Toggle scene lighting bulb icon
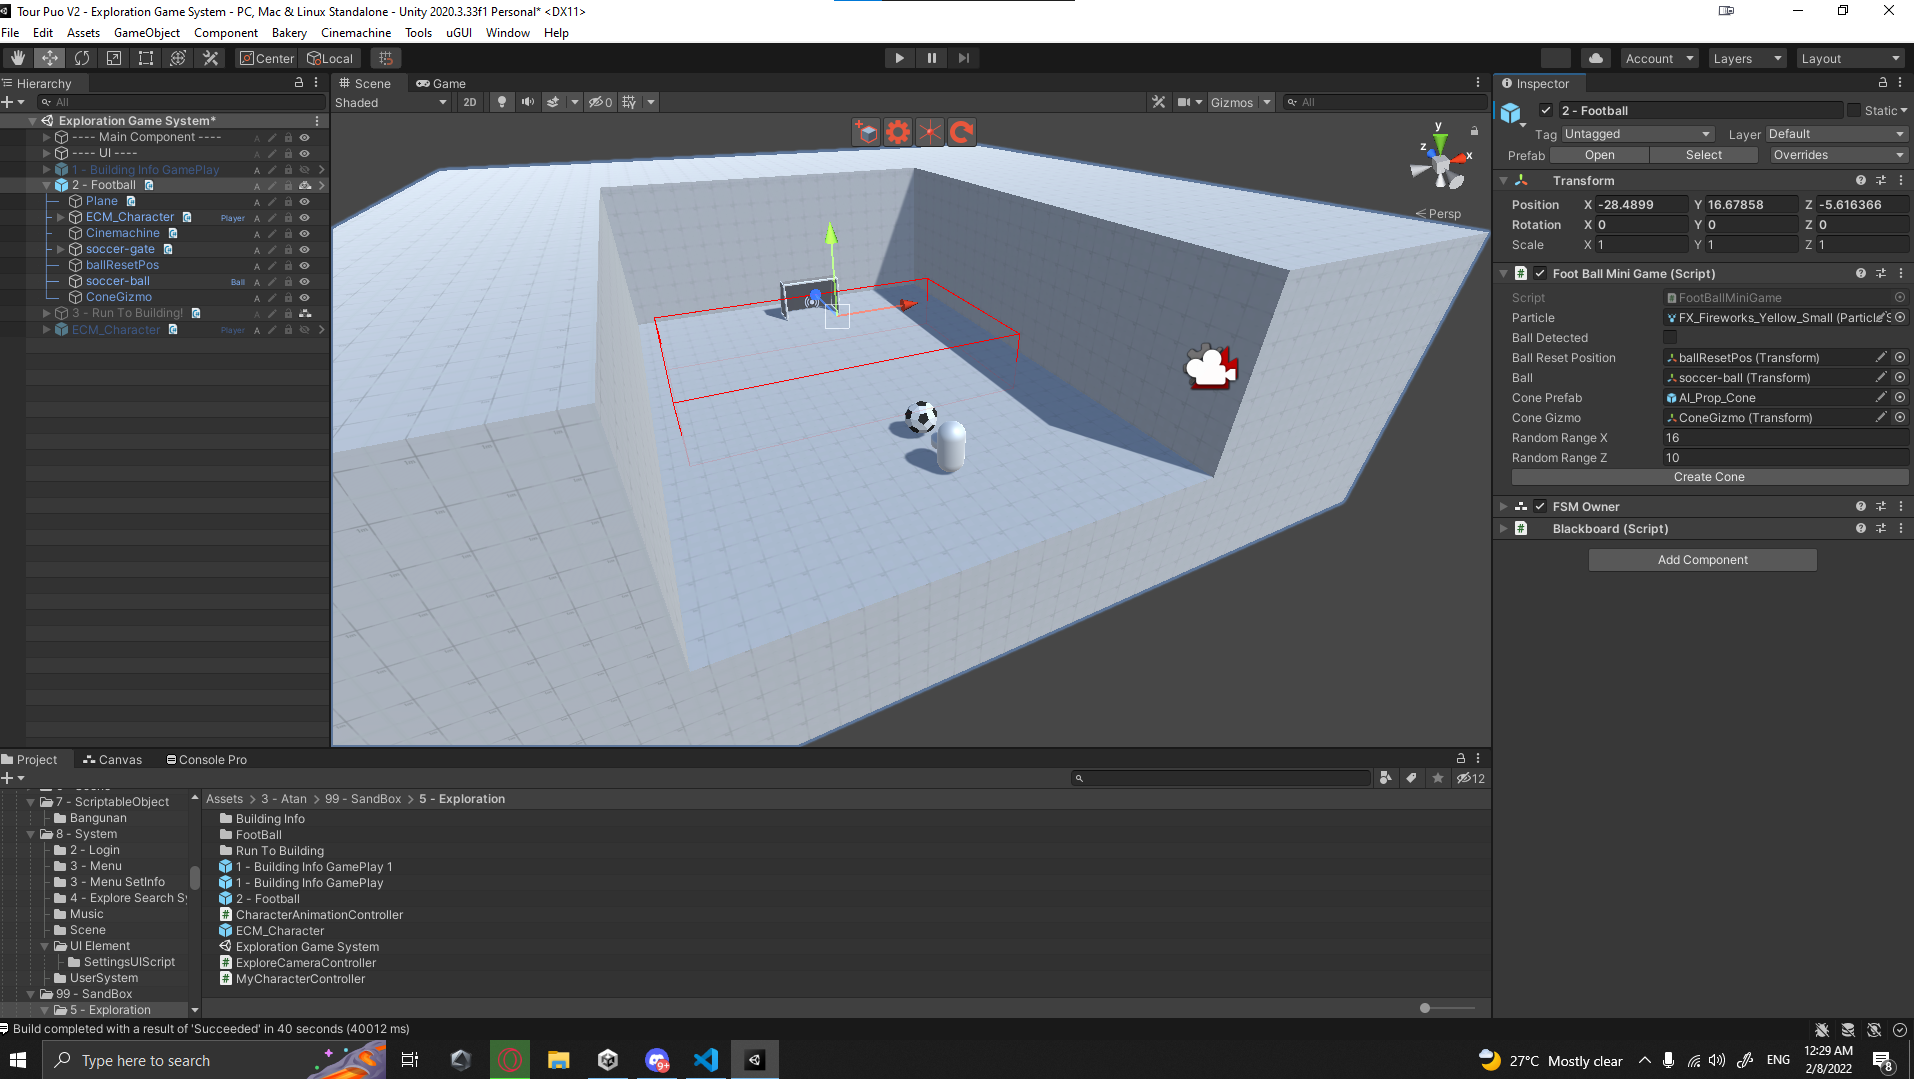This screenshot has width=1914, height=1079. point(502,102)
